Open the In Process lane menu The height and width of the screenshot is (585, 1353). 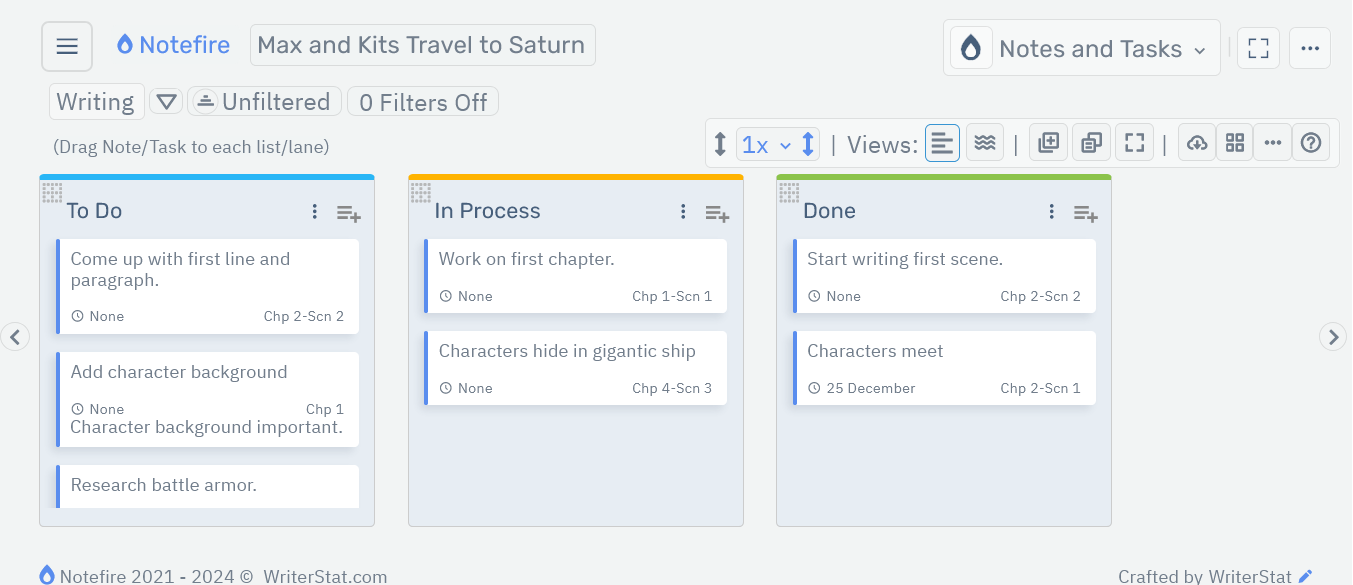683,211
